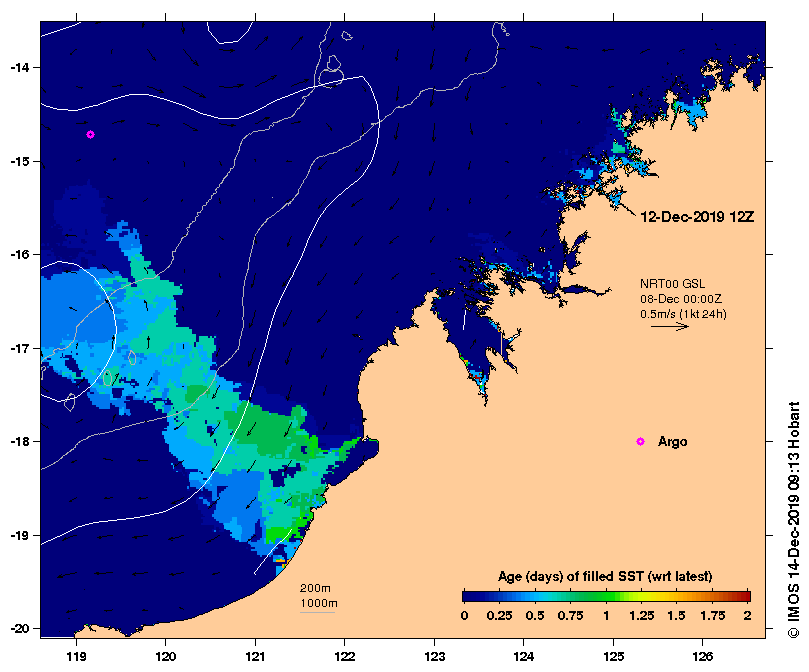The image size is (809, 672).
Task: Click the colorbar tick label 0.25
Action: point(499,616)
